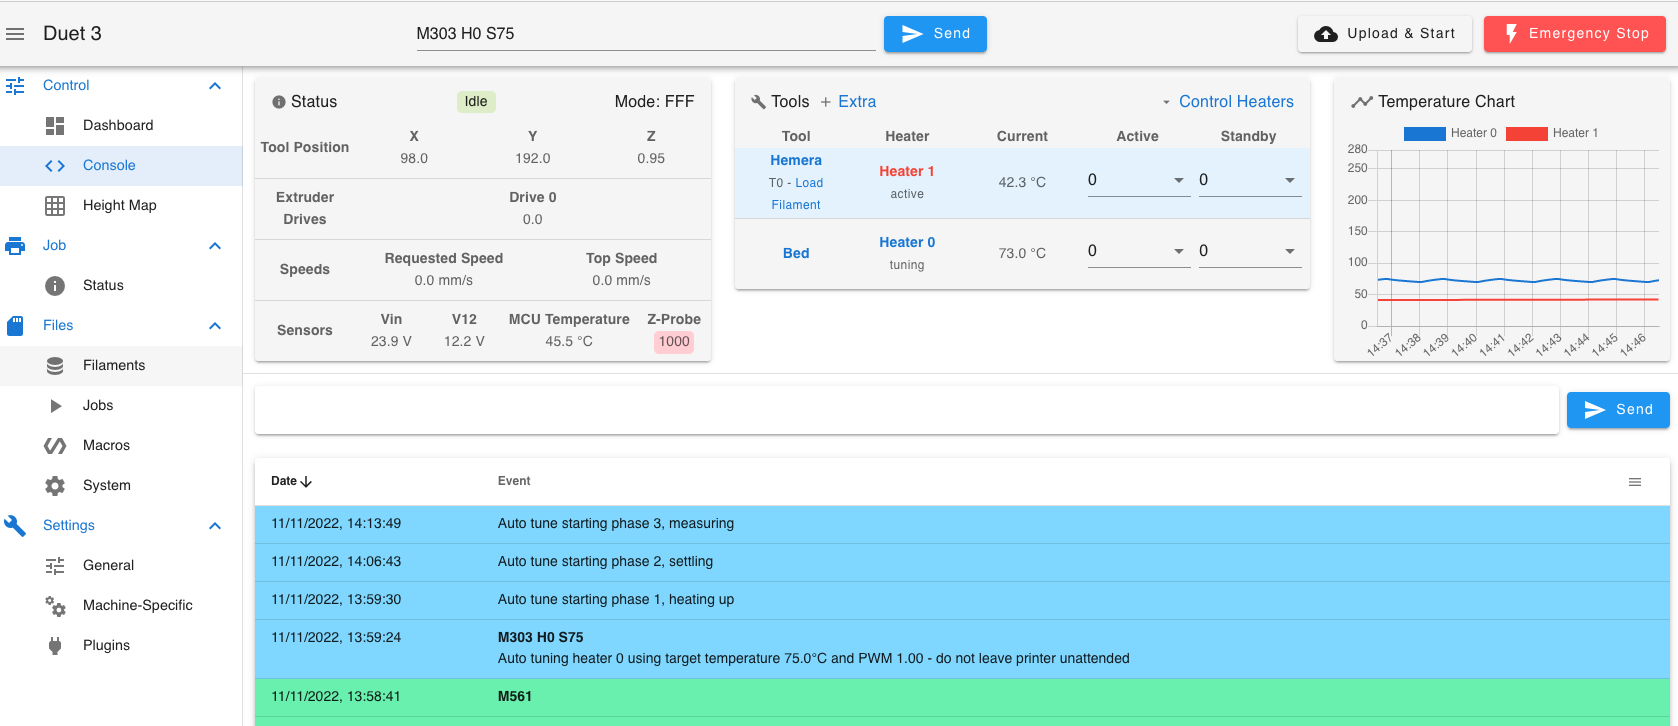Screen dimensions: 1678x726
Task: Click the Heater 1 link
Action: (907, 172)
